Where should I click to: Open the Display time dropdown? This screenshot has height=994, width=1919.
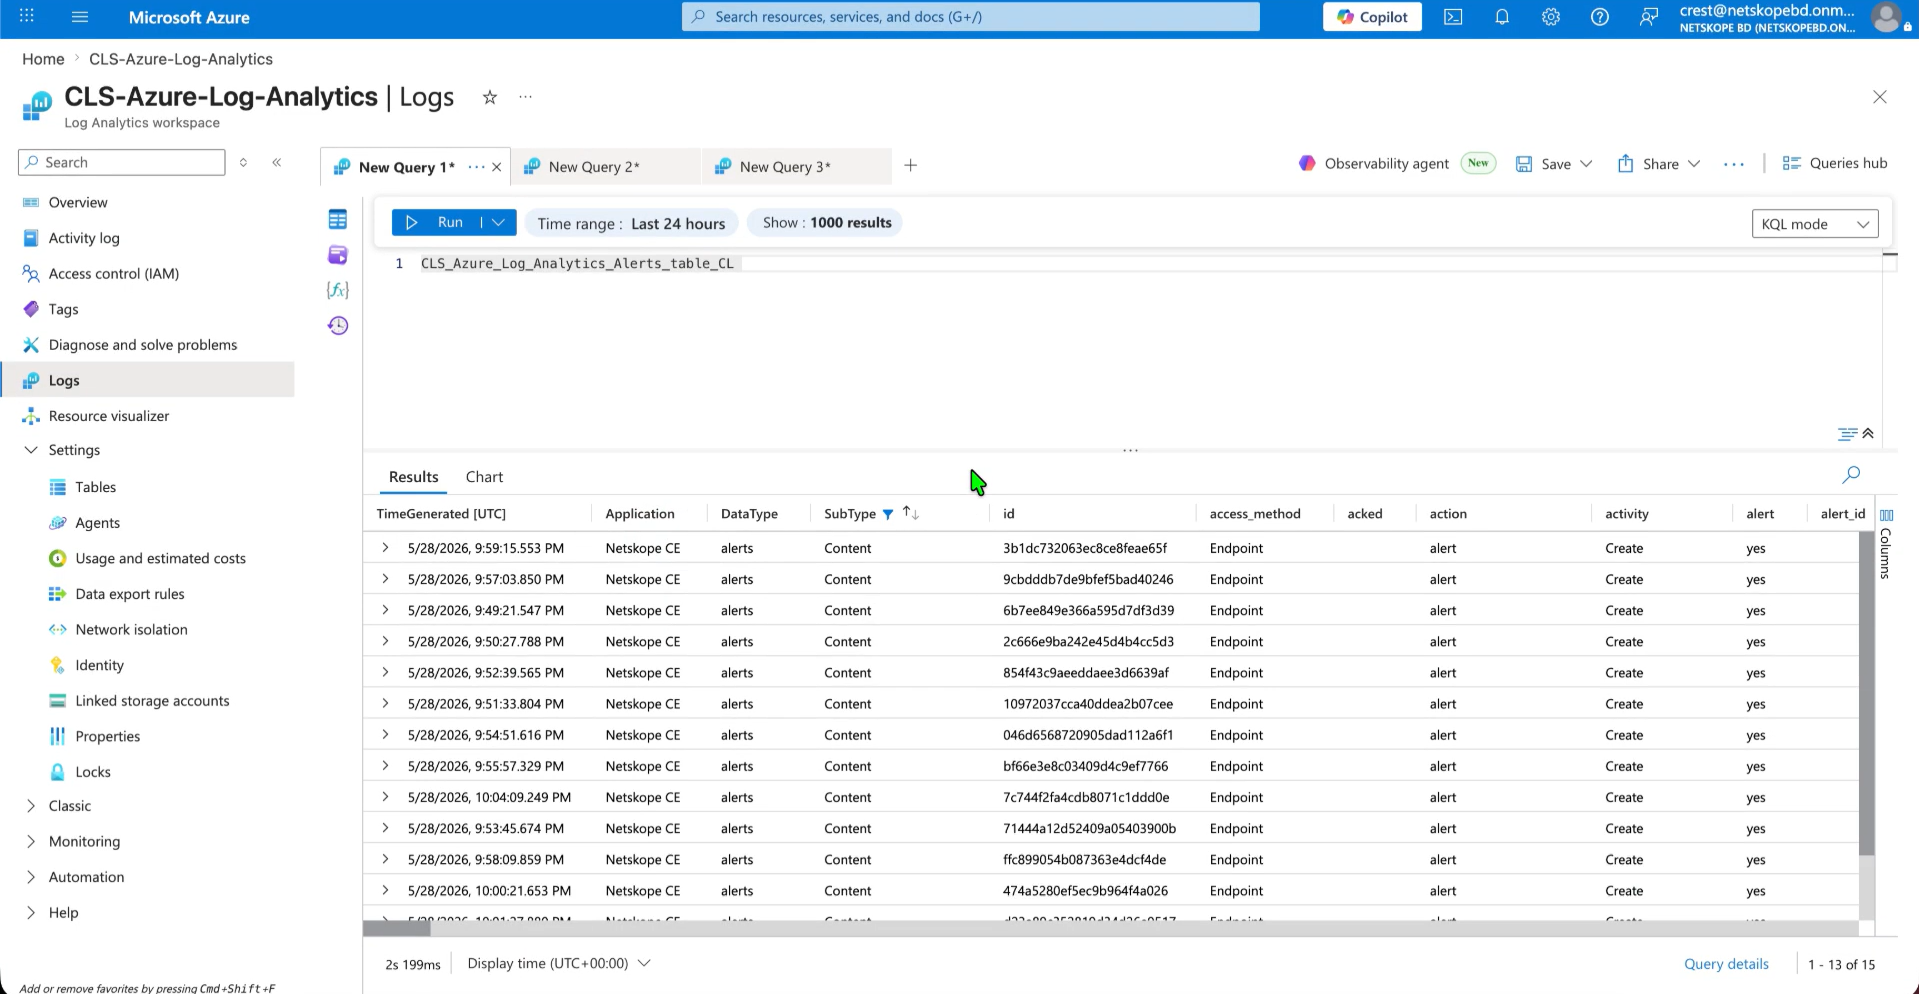coord(559,963)
